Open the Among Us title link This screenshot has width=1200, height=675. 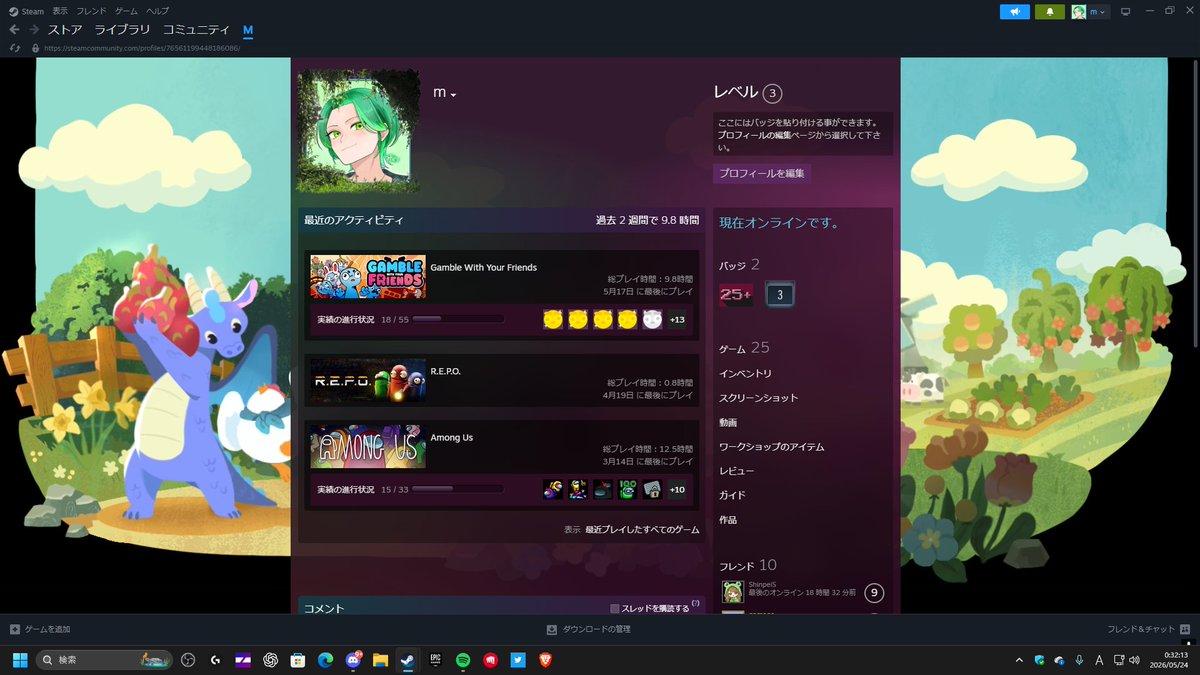[452, 437]
